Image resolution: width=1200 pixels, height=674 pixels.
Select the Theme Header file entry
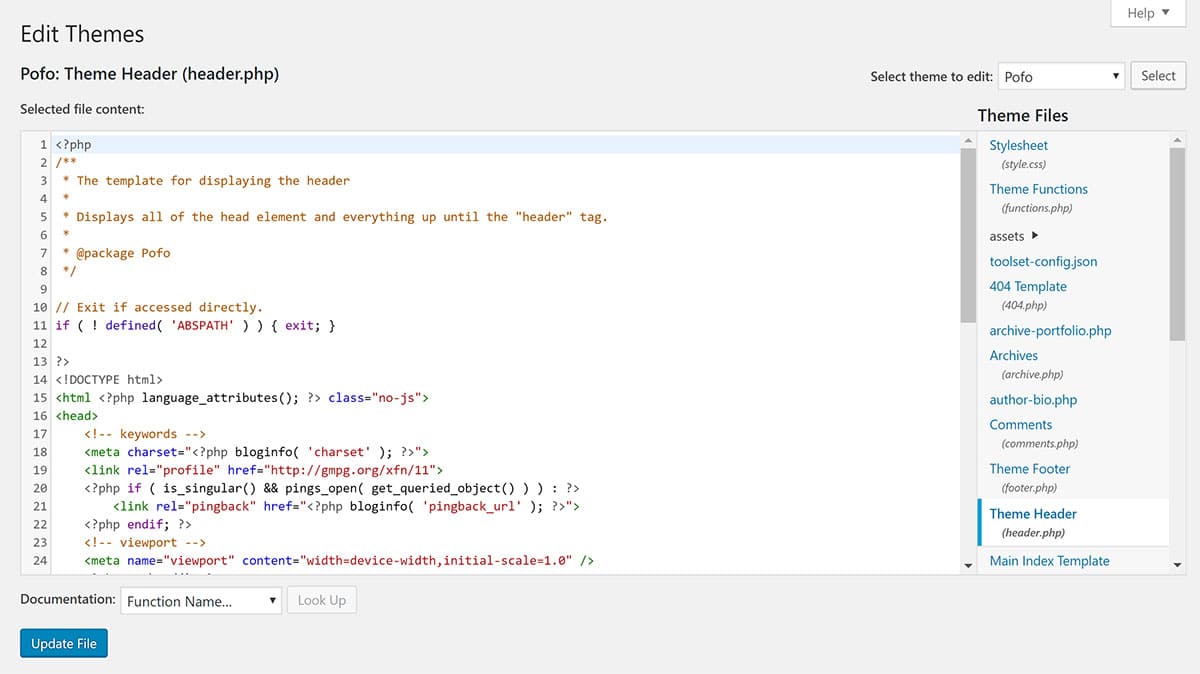pos(1033,514)
